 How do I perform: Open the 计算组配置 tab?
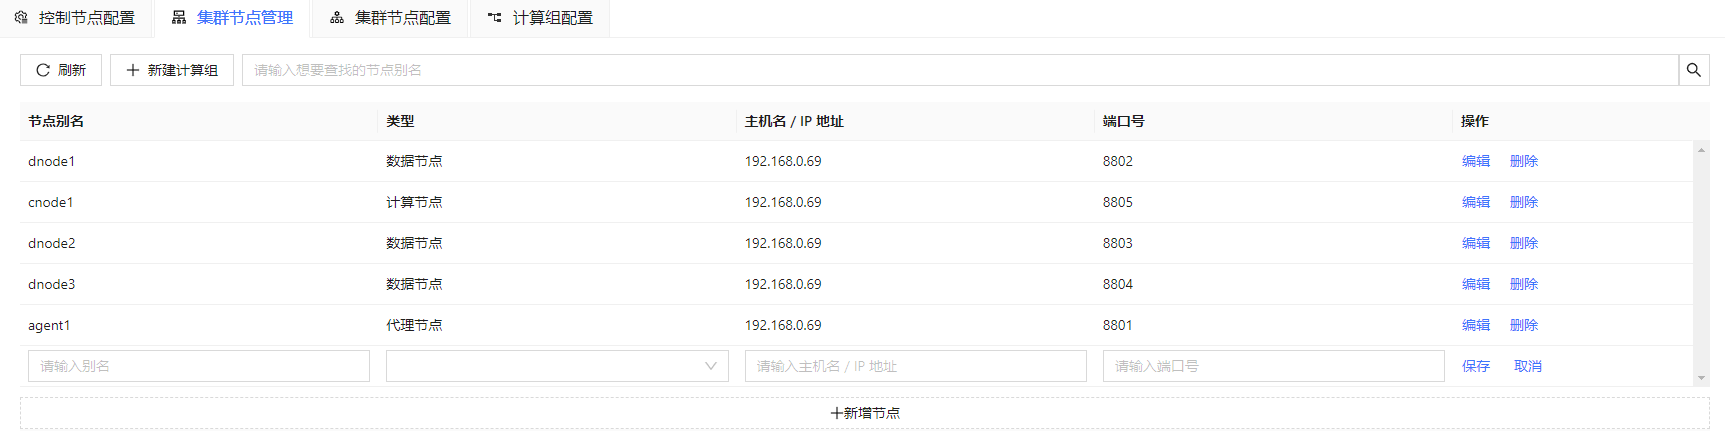pyautogui.click(x=540, y=18)
